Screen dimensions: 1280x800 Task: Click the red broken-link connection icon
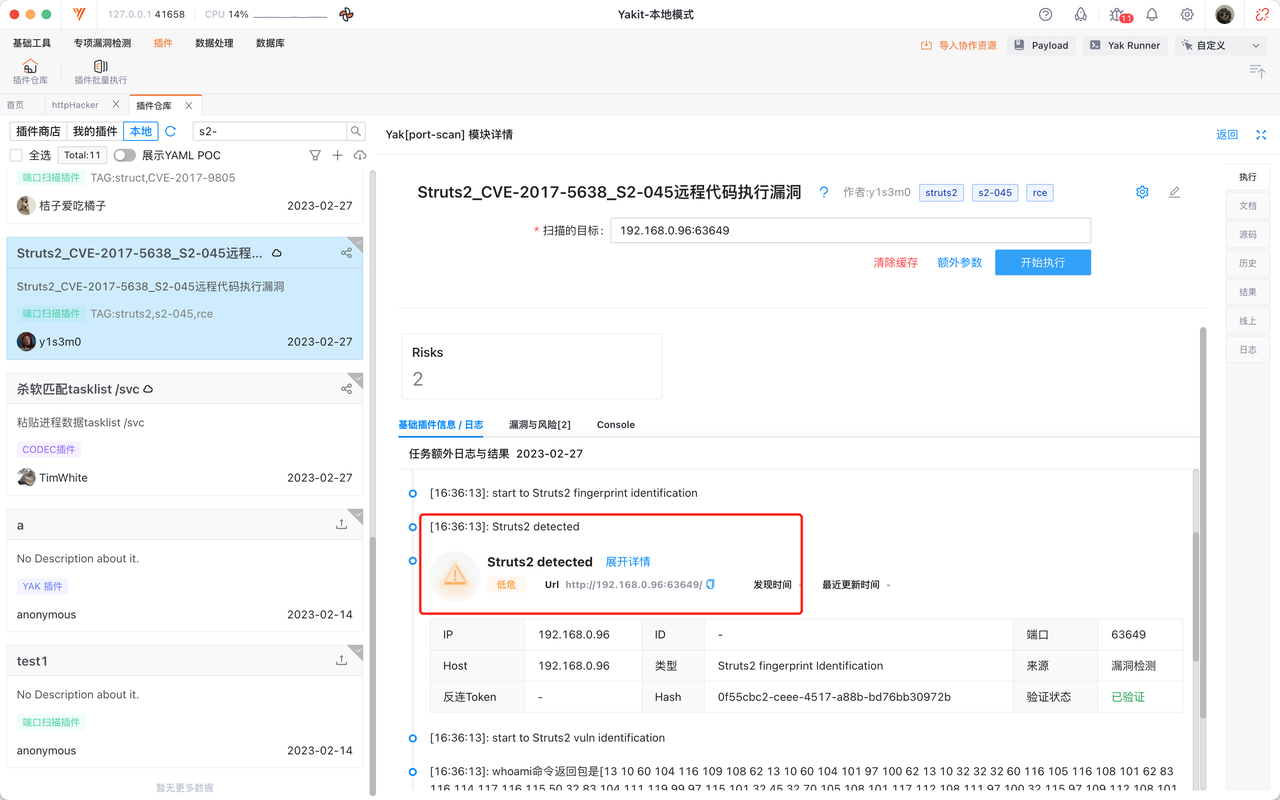(x=1262, y=15)
